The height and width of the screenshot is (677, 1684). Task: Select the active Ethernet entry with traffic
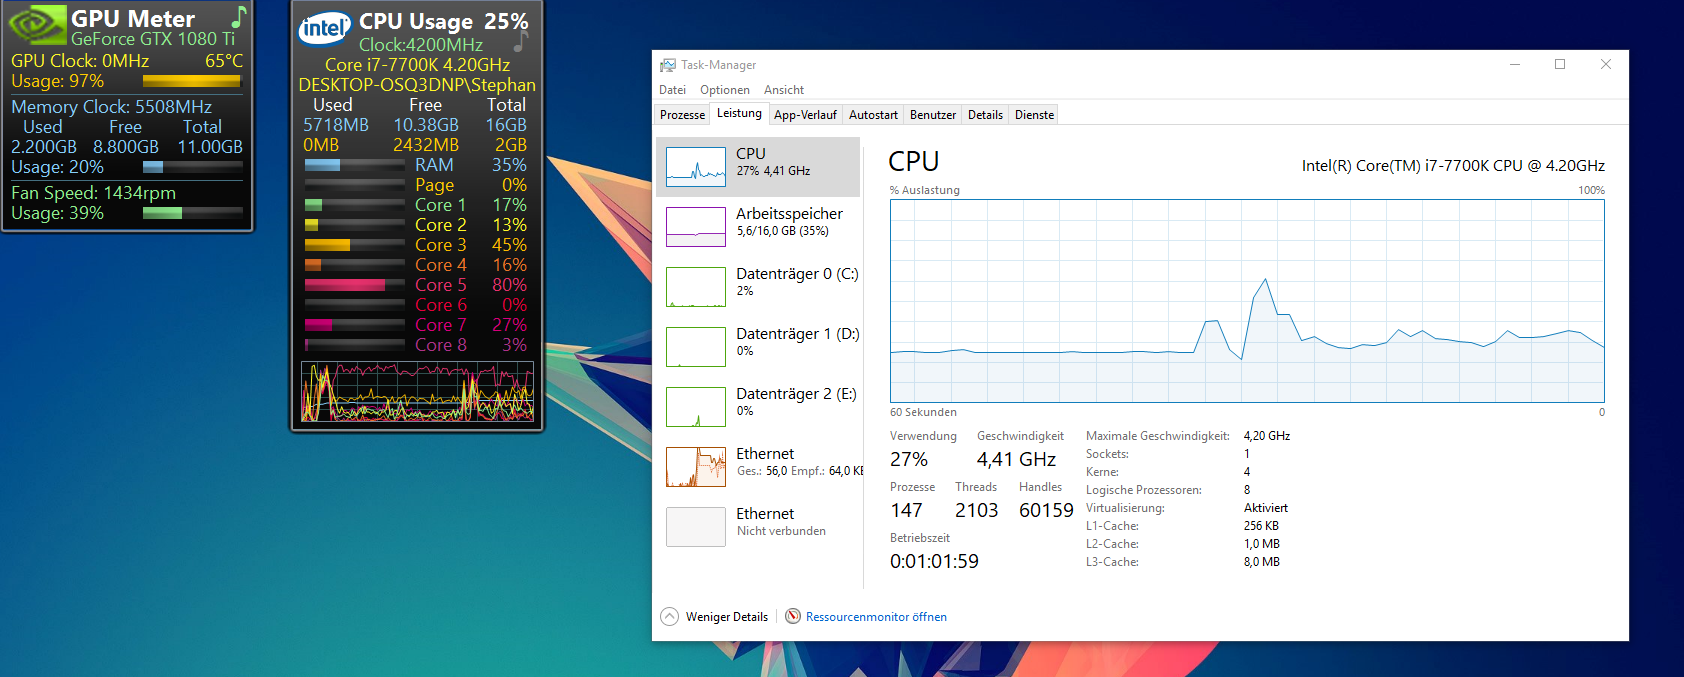point(758,467)
